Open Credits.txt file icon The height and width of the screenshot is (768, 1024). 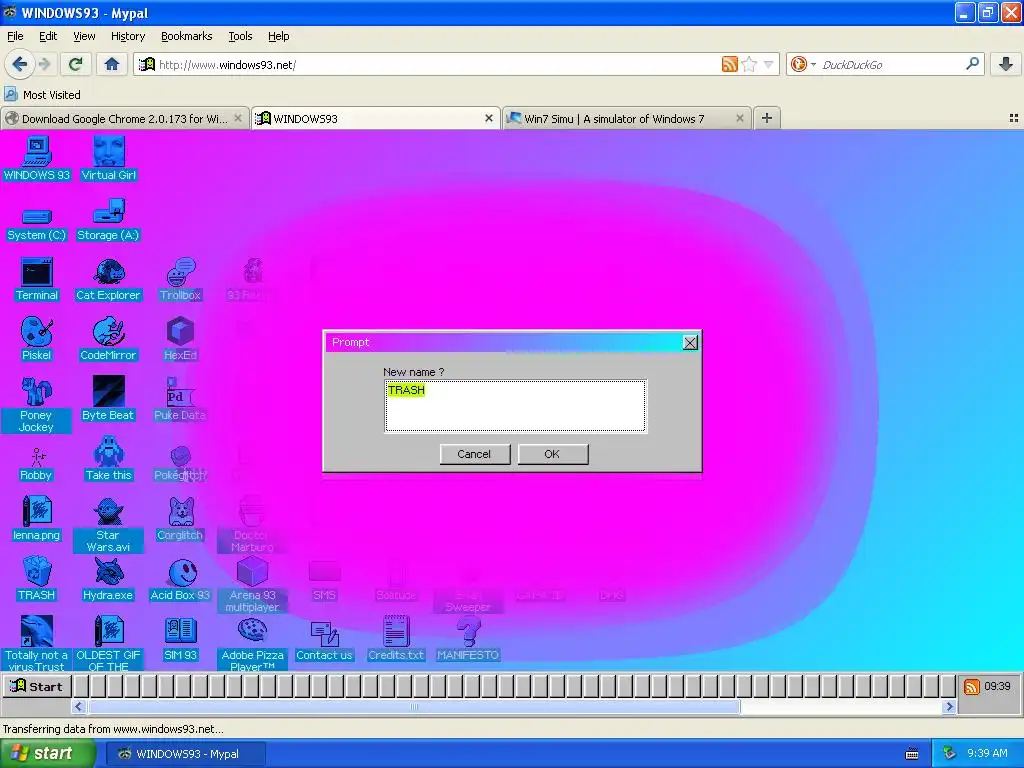(x=396, y=639)
